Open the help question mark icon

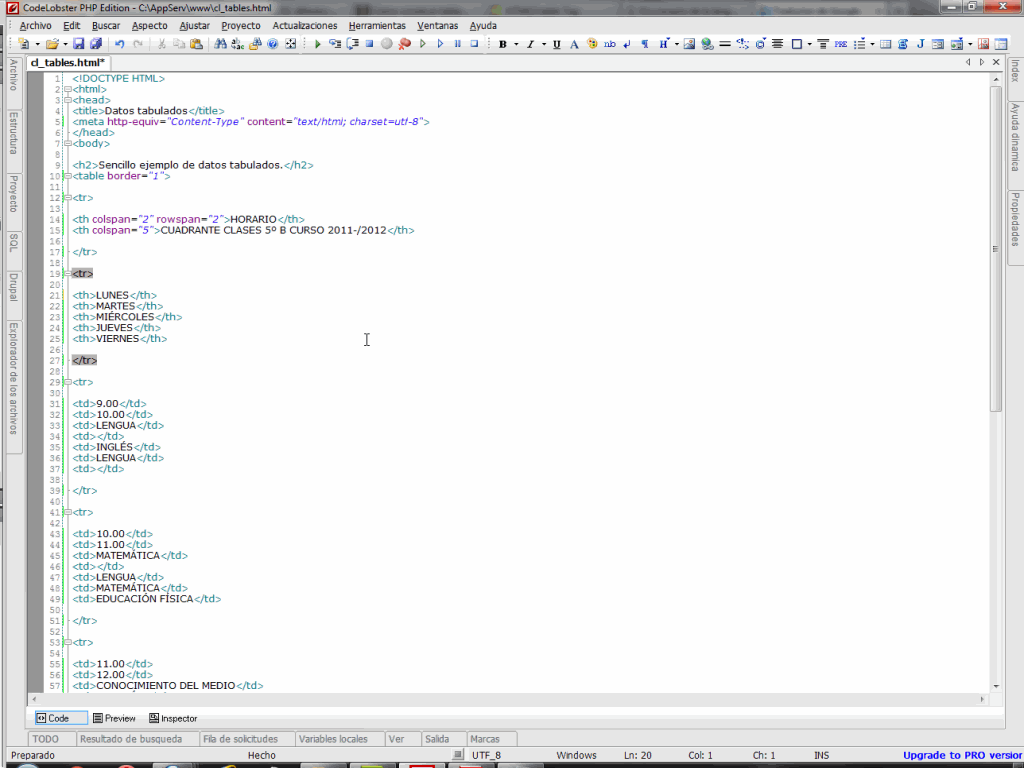(272, 44)
